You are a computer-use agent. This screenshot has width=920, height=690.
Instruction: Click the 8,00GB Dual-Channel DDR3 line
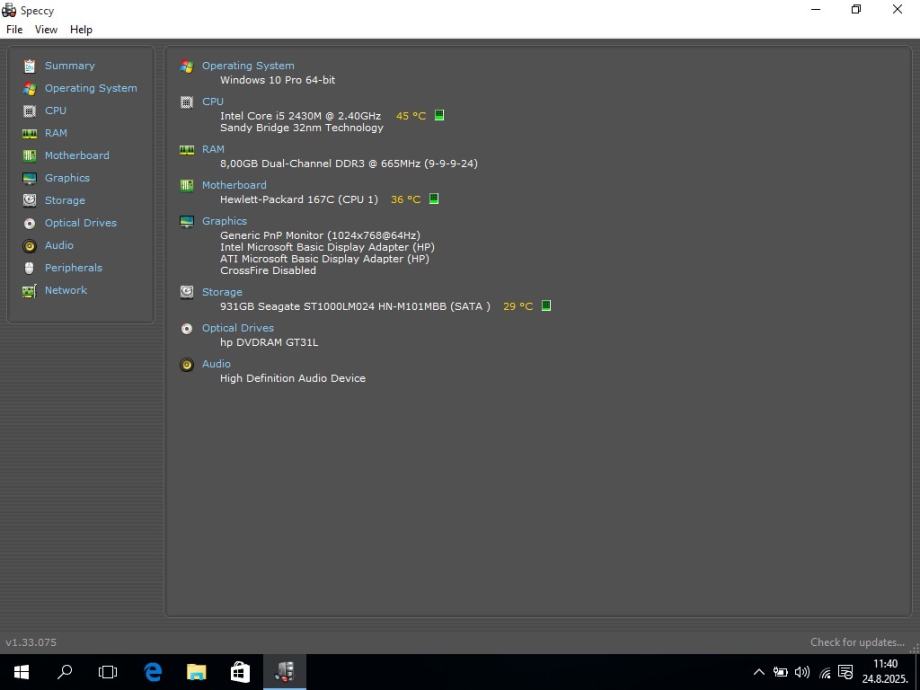coord(349,164)
